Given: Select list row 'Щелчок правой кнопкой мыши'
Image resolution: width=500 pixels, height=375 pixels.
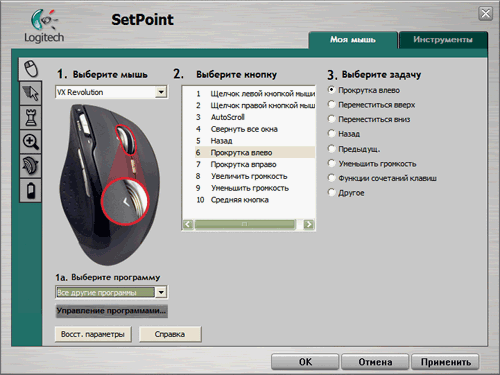Looking at the screenshot, I should coord(255,105).
